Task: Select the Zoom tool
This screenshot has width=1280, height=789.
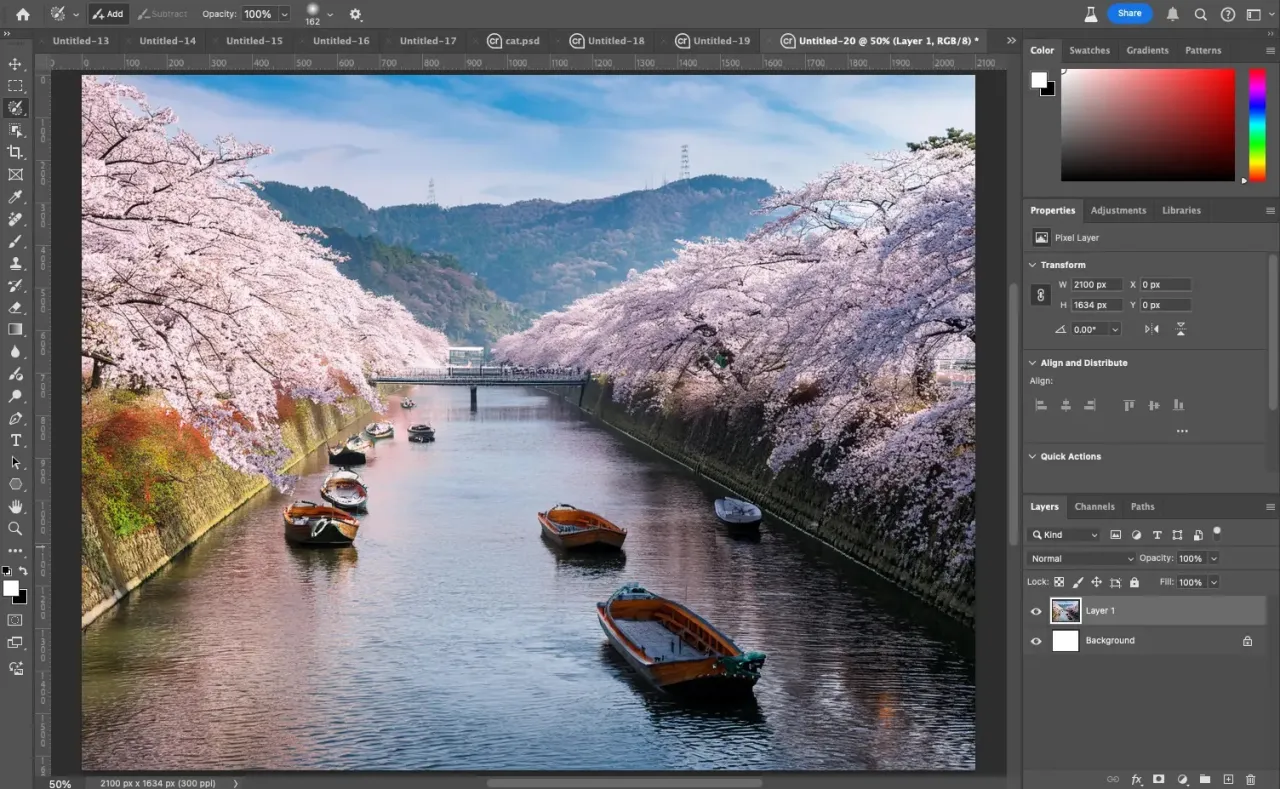Action: point(14,529)
